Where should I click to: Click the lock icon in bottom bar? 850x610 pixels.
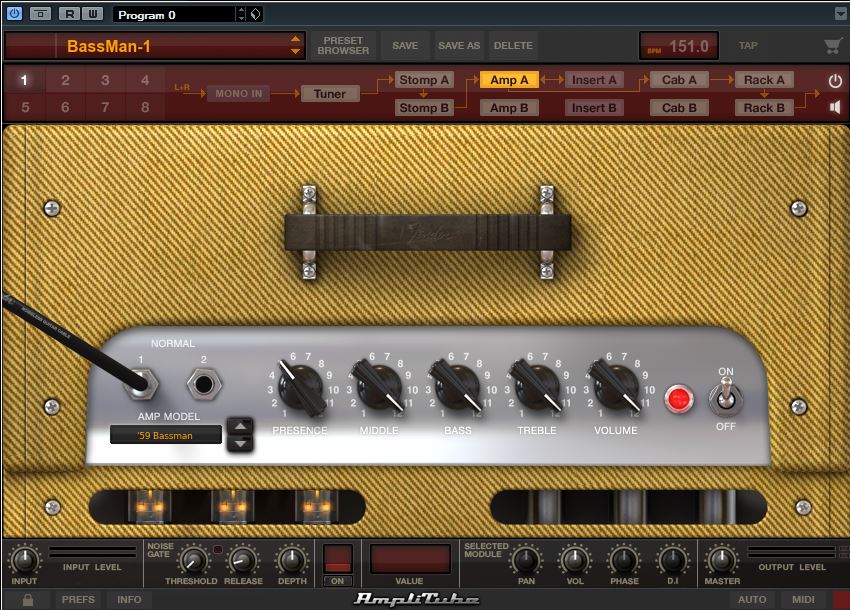(28, 600)
